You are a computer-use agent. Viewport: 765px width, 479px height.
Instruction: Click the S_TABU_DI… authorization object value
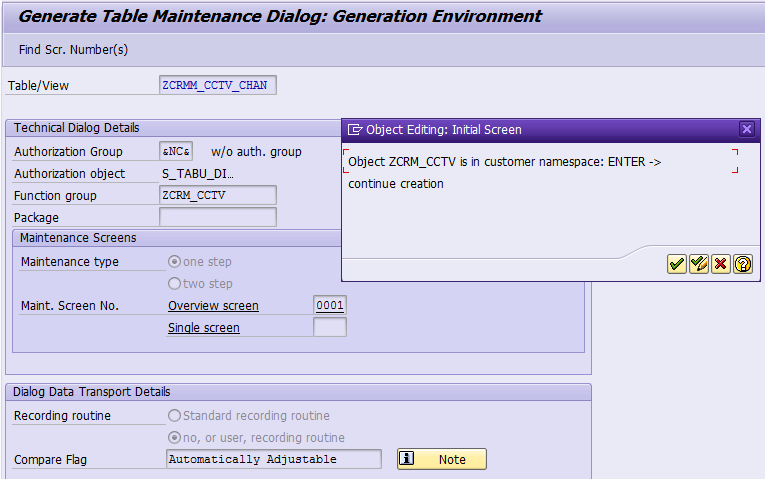[198, 174]
